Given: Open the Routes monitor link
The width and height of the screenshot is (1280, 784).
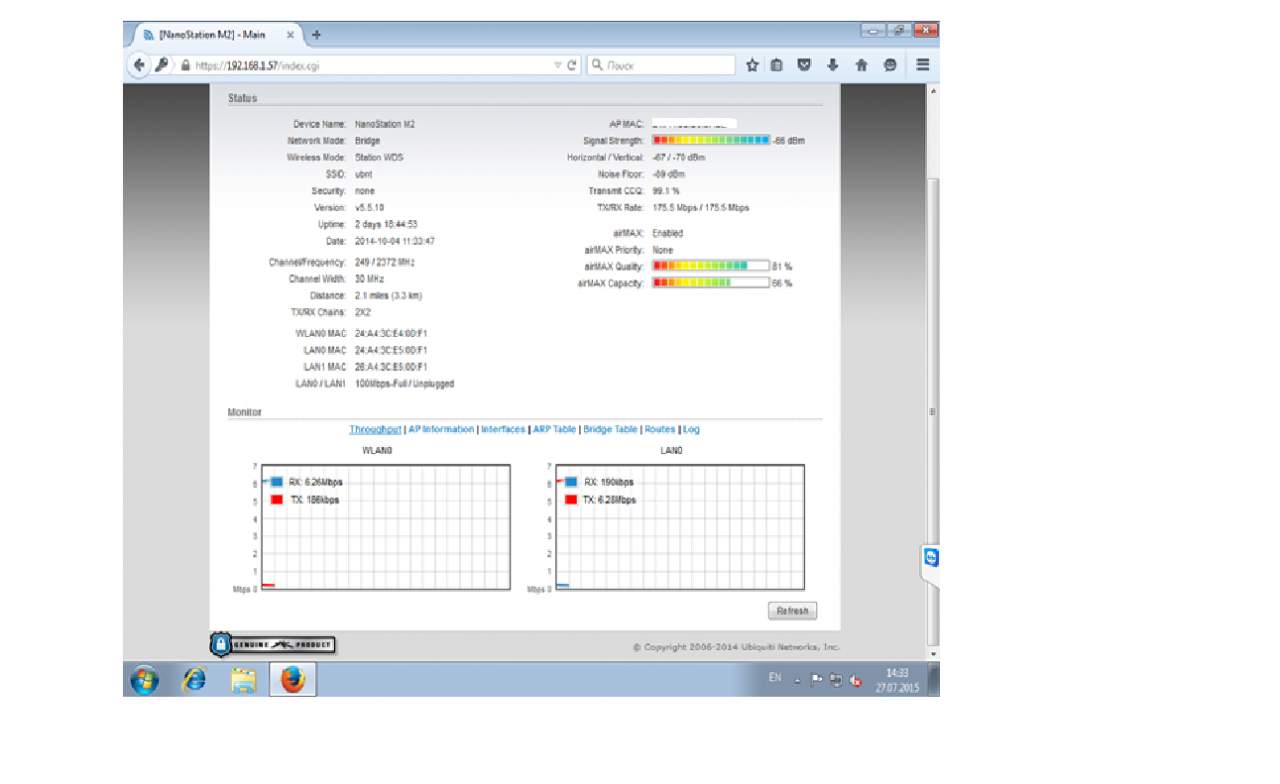Looking at the screenshot, I should (660, 430).
